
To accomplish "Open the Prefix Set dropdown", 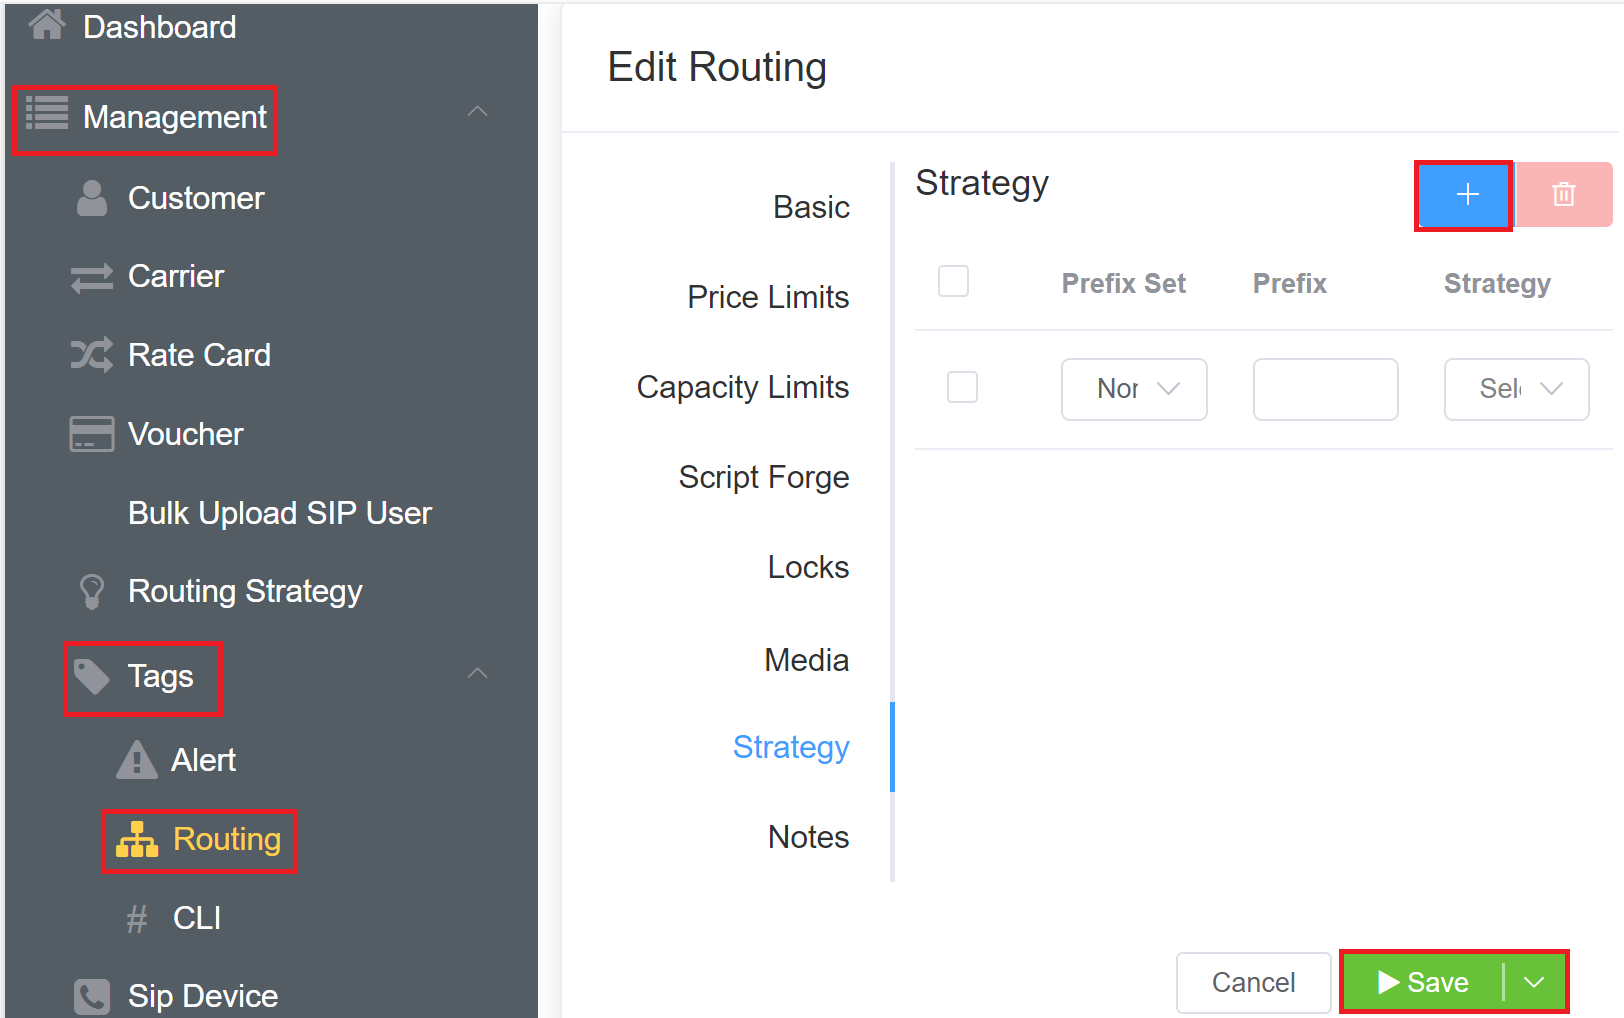I will pyautogui.click(x=1134, y=389).
